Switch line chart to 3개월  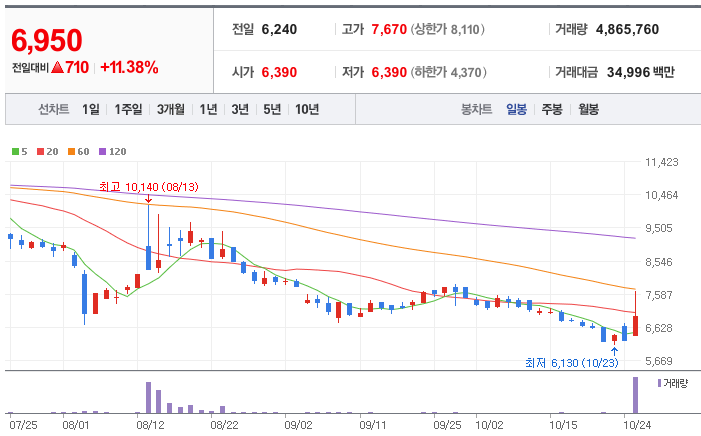click(170, 109)
